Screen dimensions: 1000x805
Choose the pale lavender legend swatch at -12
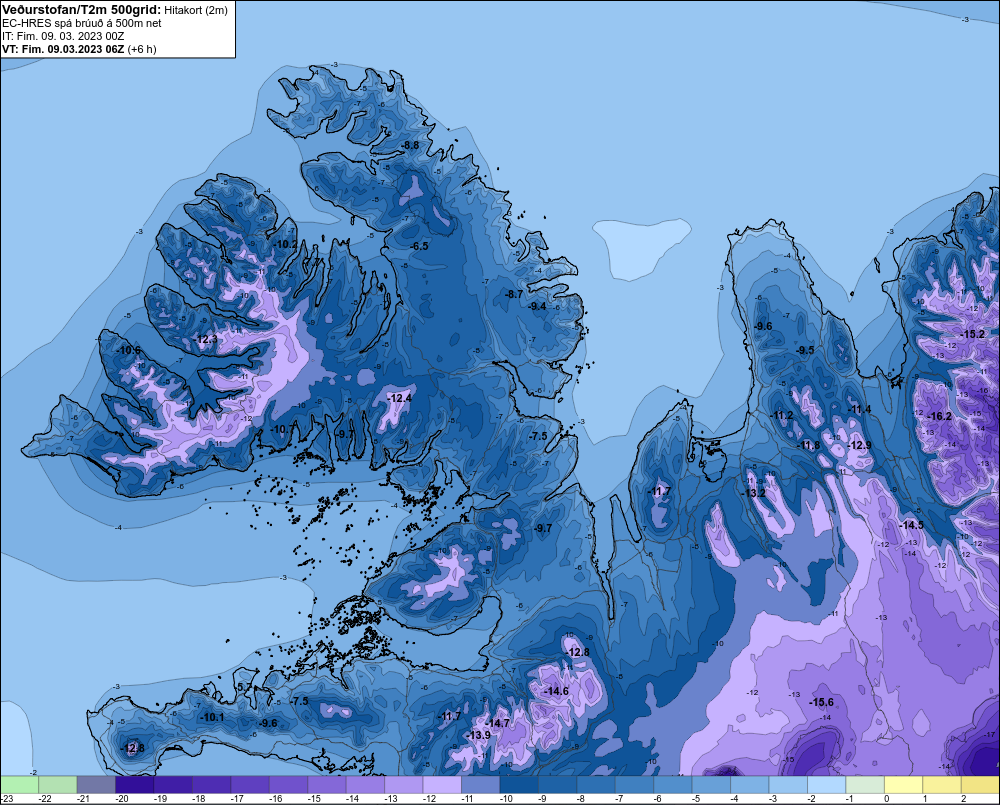(442, 785)
